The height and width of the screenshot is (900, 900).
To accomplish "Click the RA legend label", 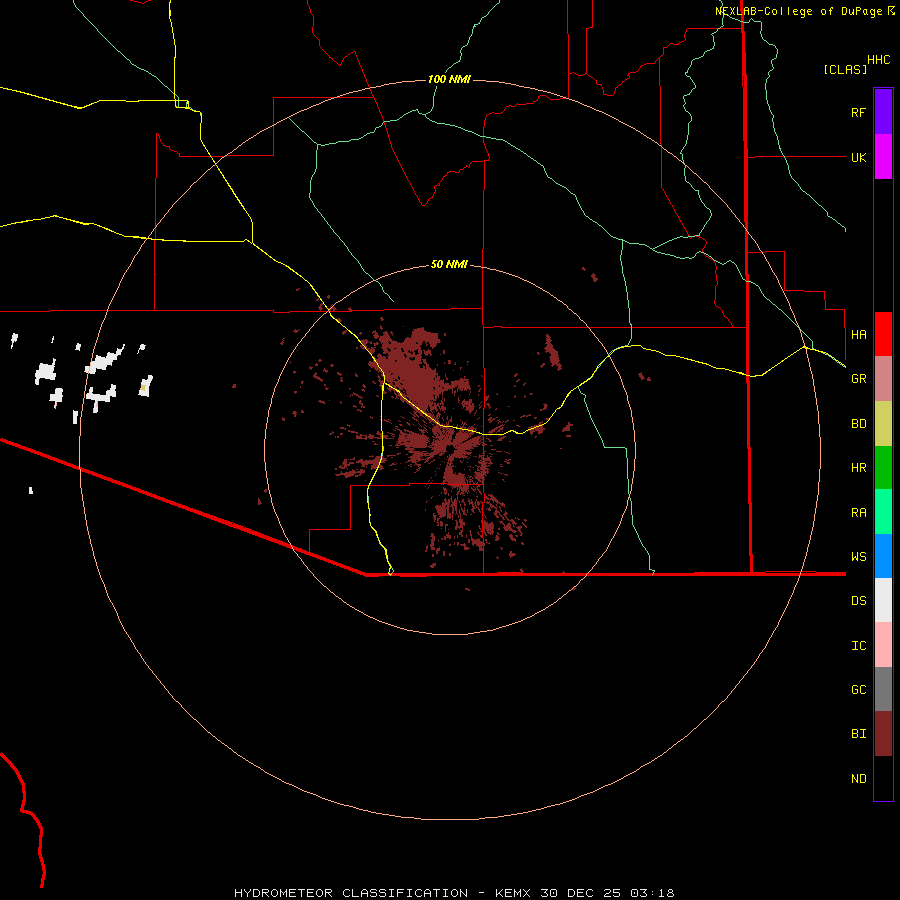I will [x=858, y=513].
